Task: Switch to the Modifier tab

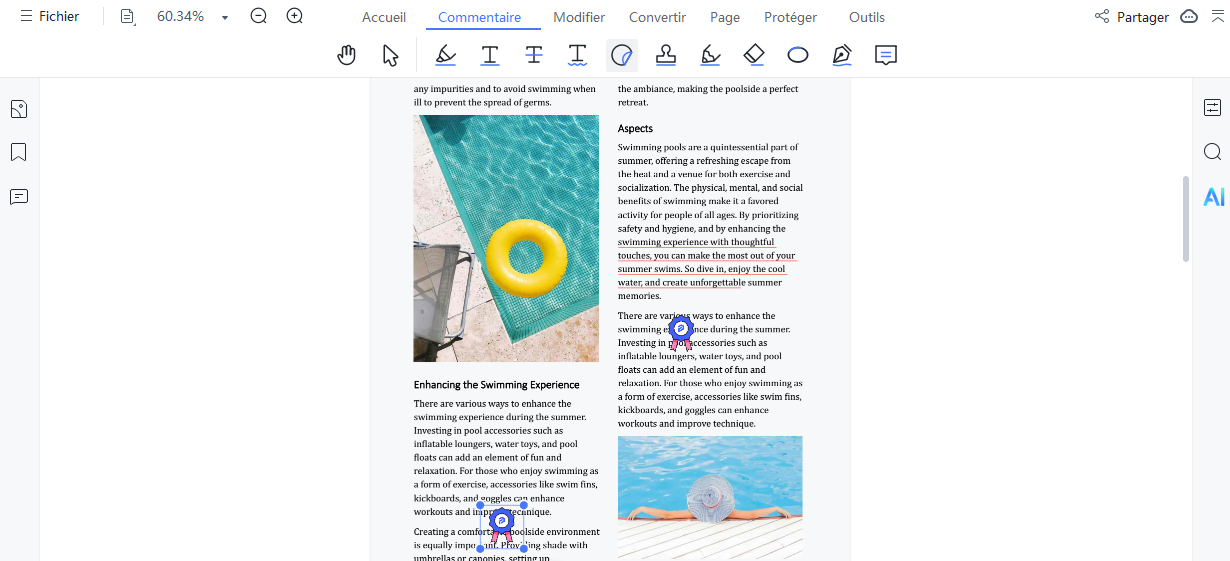Action: tap(578, 17)
